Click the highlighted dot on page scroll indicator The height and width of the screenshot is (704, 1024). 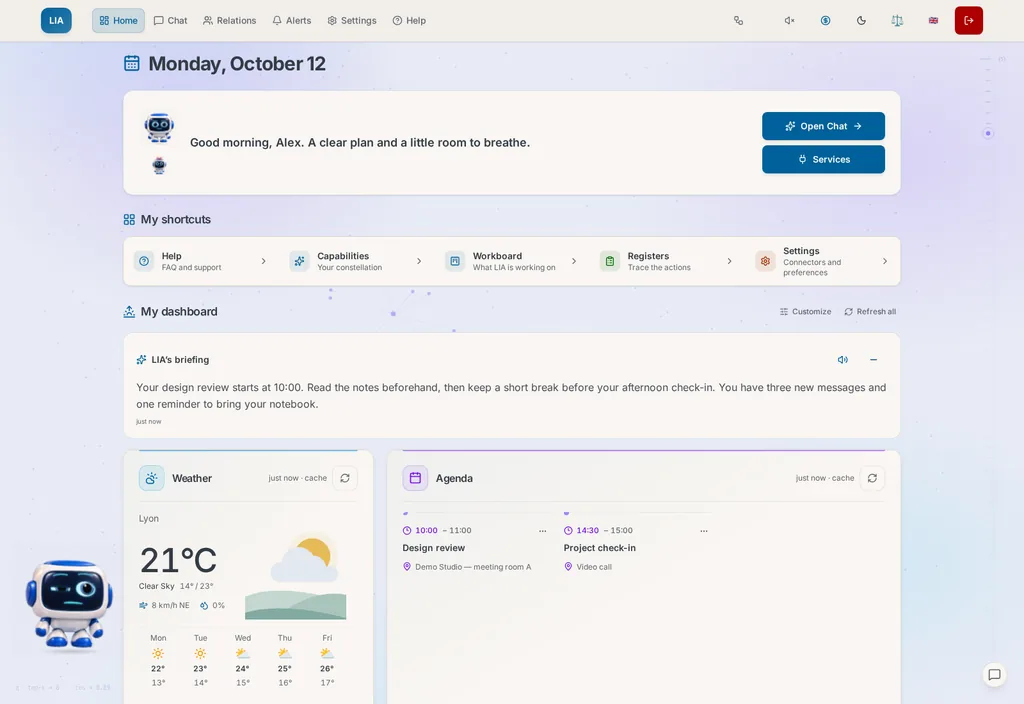(x=988, y=133)
